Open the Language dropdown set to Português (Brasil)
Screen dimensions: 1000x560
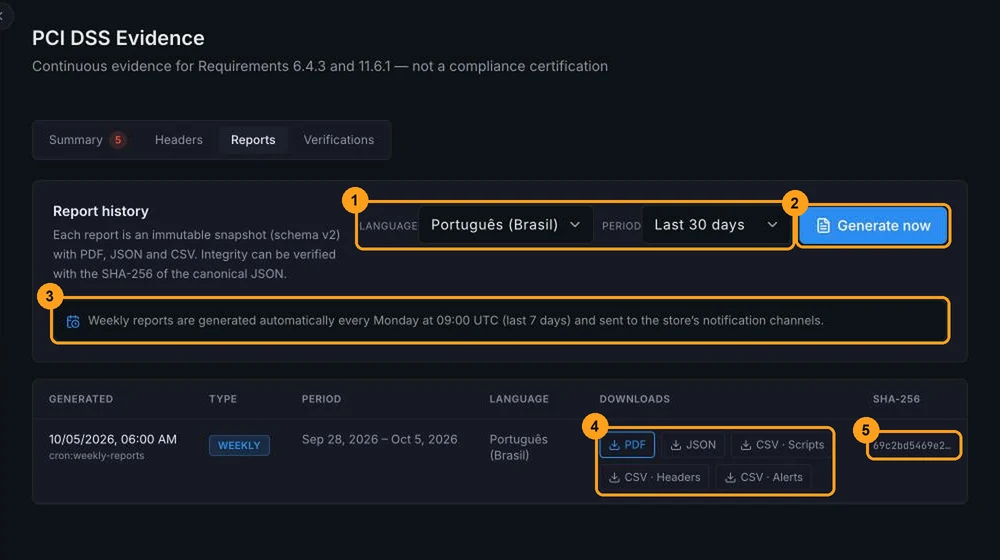506,225
